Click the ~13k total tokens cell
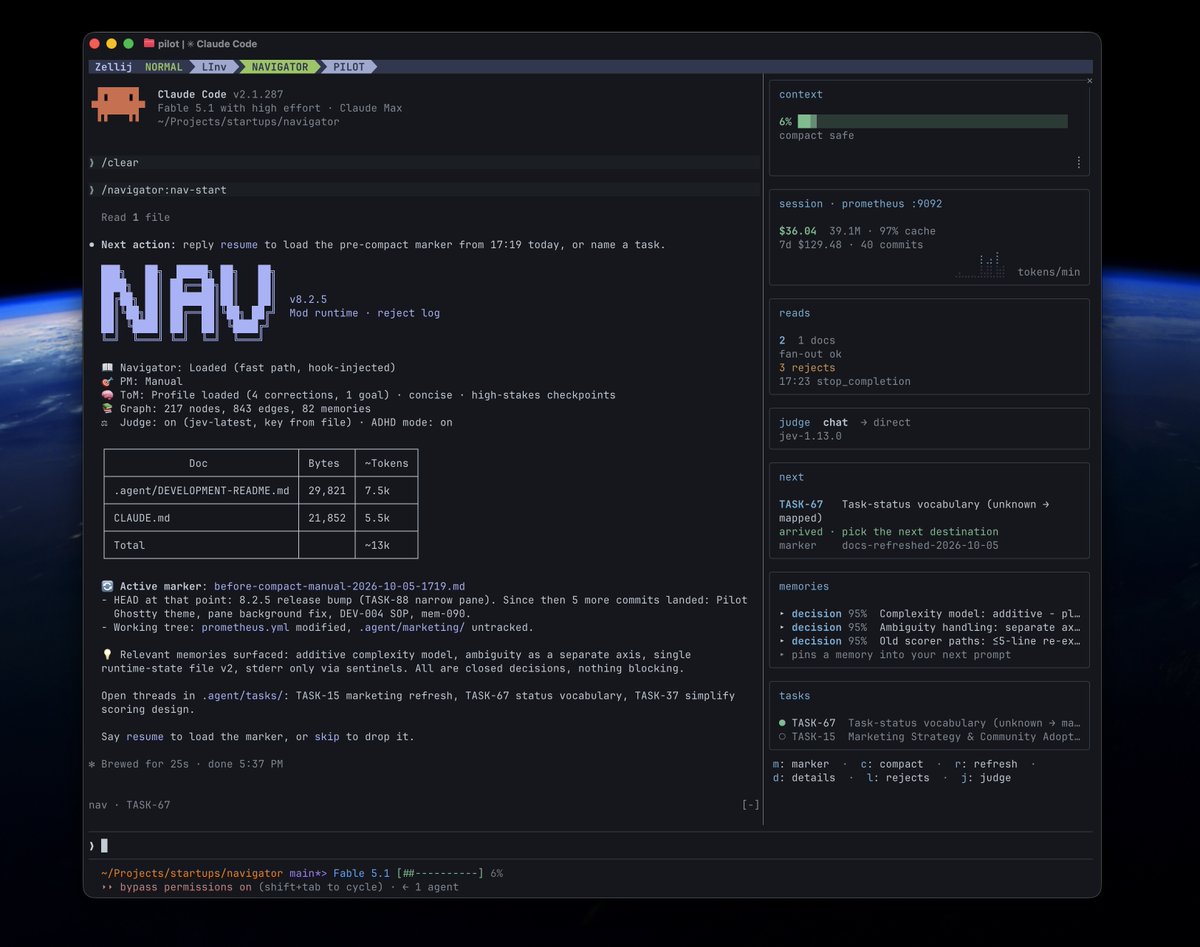The height and width of the screenshot is (947, 1200). 386,545
